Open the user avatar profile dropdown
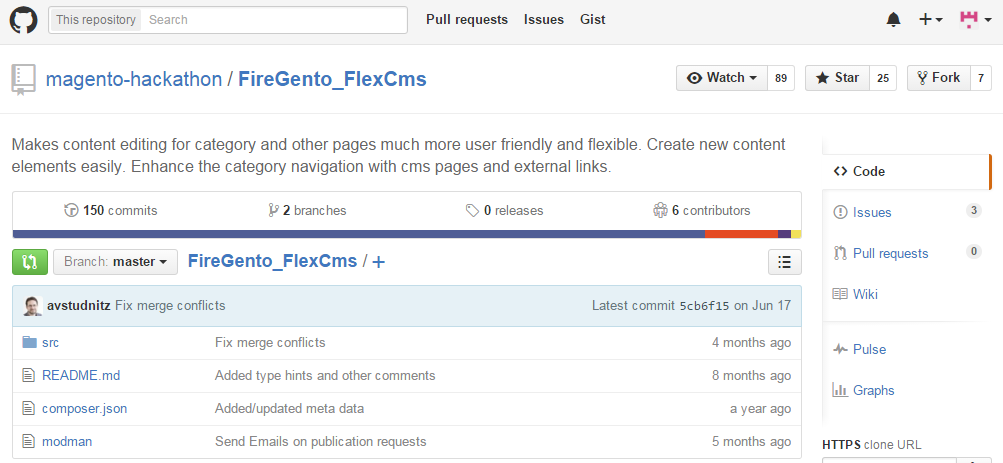Screen dimensions: 1003x463 point(972,19)
